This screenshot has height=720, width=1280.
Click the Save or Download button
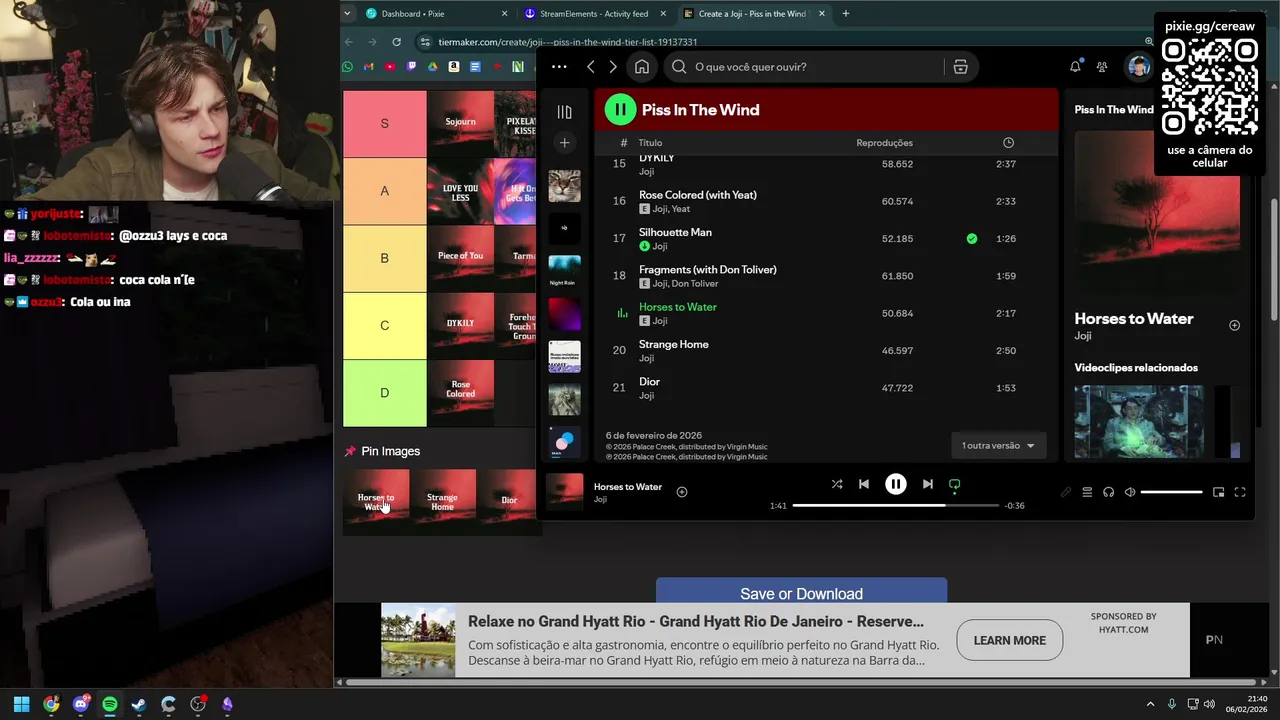(801, 594)
